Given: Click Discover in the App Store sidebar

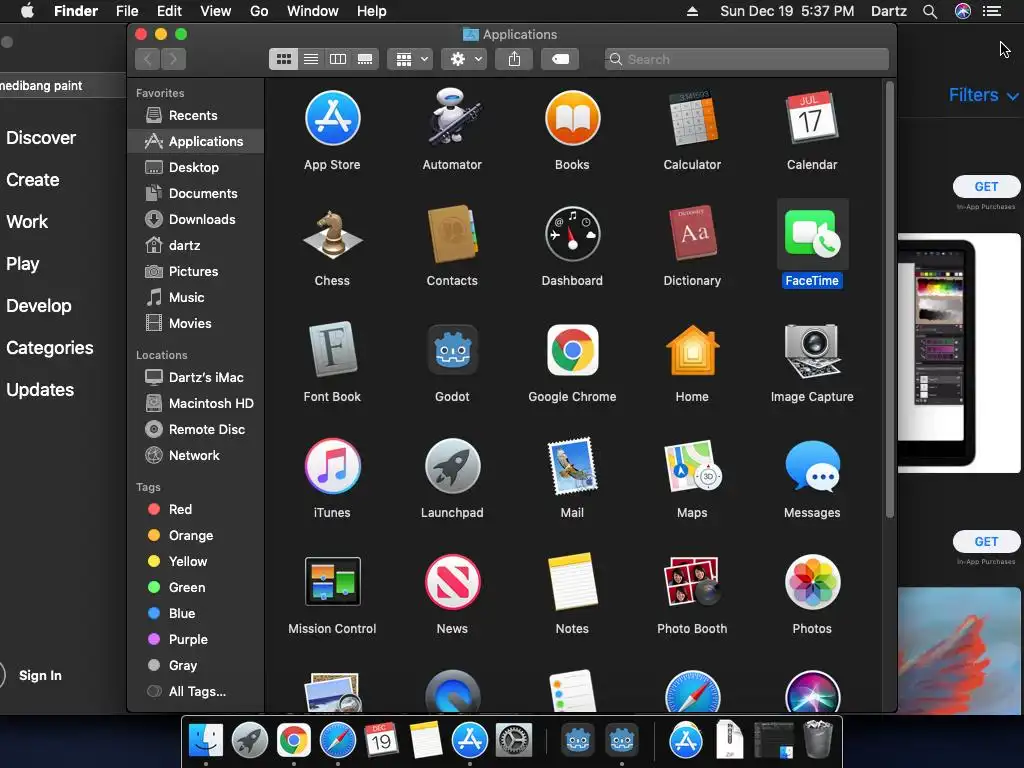Looking at the screenshot, I should 41,138.
